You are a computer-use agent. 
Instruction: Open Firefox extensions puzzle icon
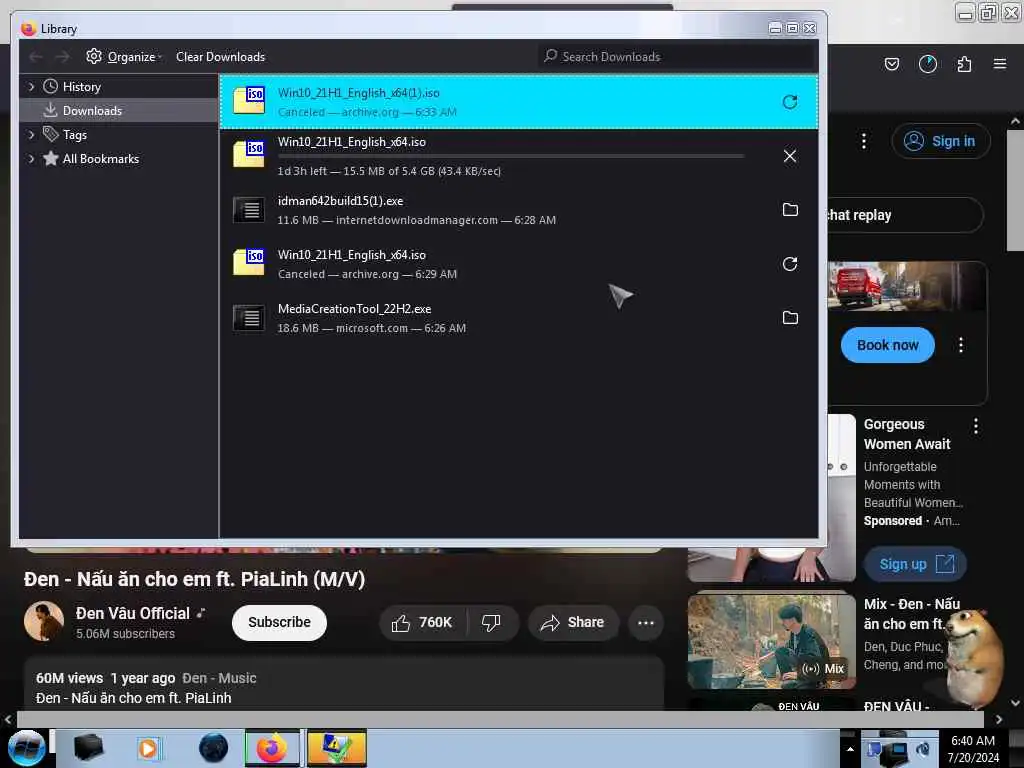tap(964, 64)
